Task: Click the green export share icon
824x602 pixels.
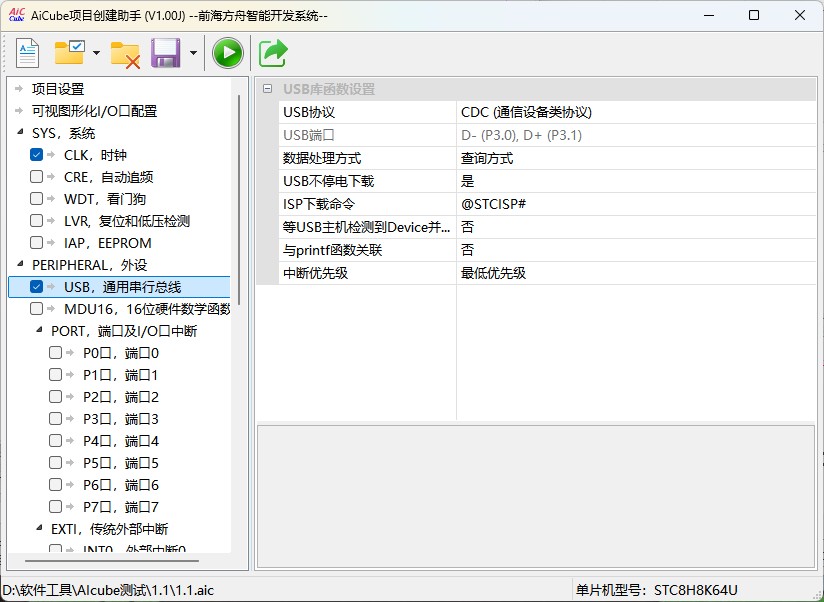Action: coord(273,53)
